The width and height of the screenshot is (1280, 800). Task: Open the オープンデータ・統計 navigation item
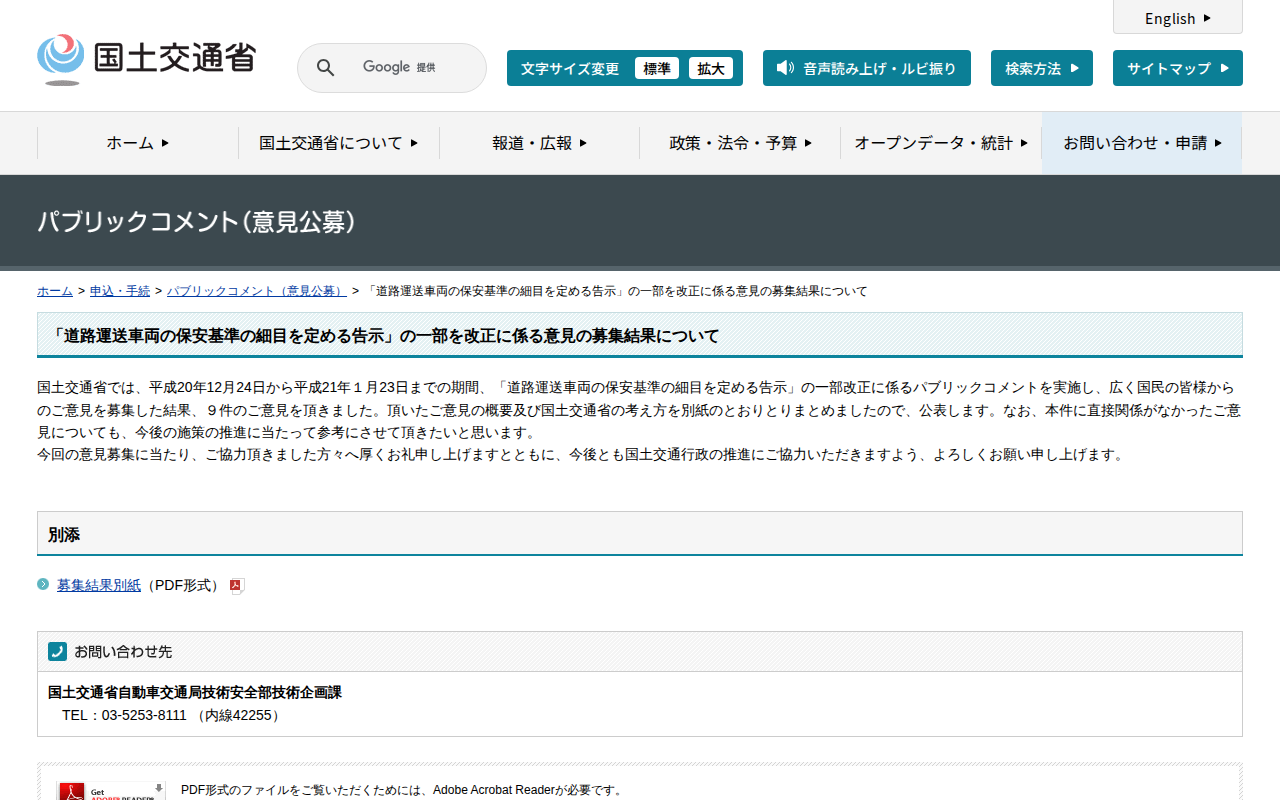point(940,143)
